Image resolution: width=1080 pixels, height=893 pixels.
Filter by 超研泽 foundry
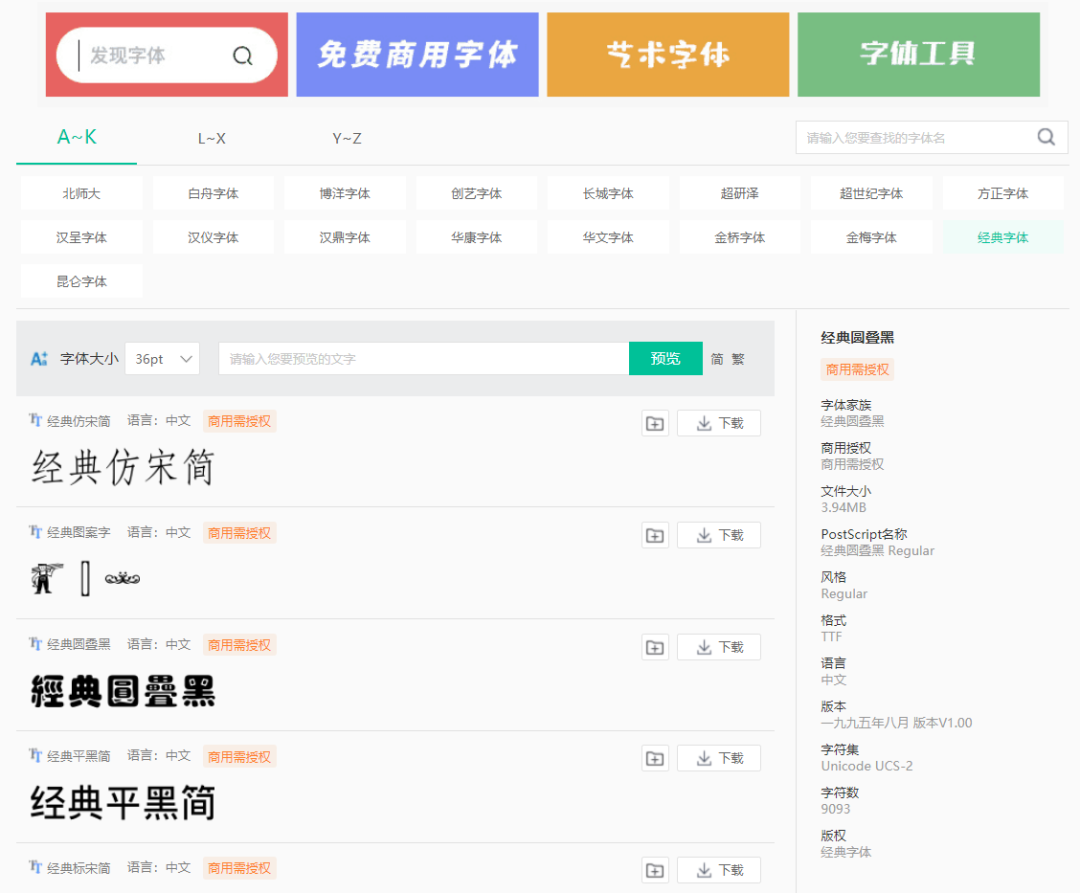740,193
